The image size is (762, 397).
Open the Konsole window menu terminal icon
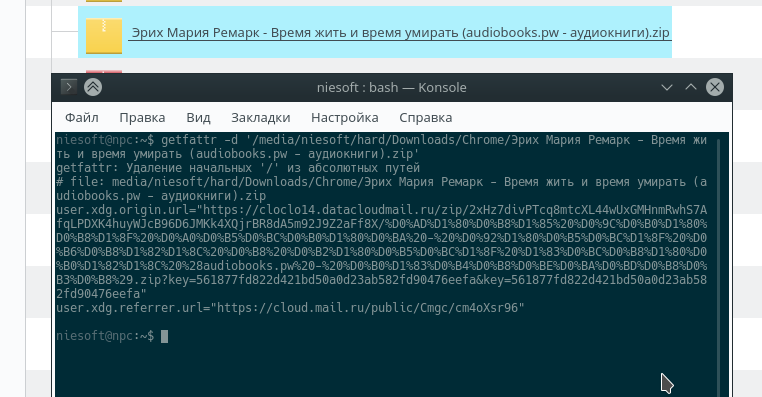tap(69, 87)
